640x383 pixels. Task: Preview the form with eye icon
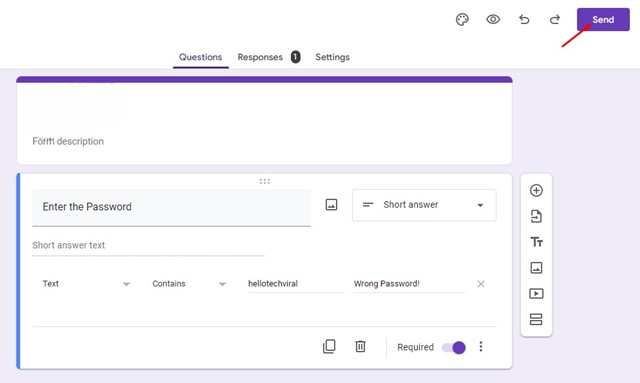(x=493, y=19)
